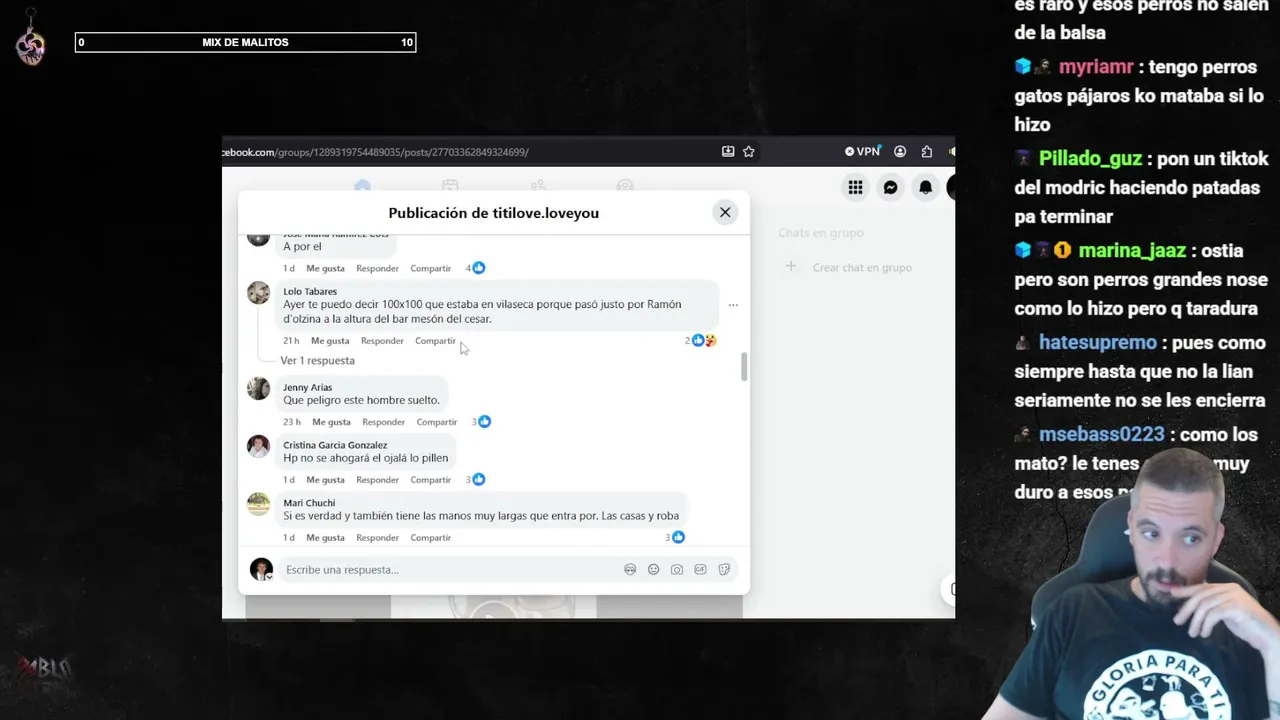This screenshot has width=1280, height=720.
Task: Bookmark this page with the star icon
Action: click(749, 152)
